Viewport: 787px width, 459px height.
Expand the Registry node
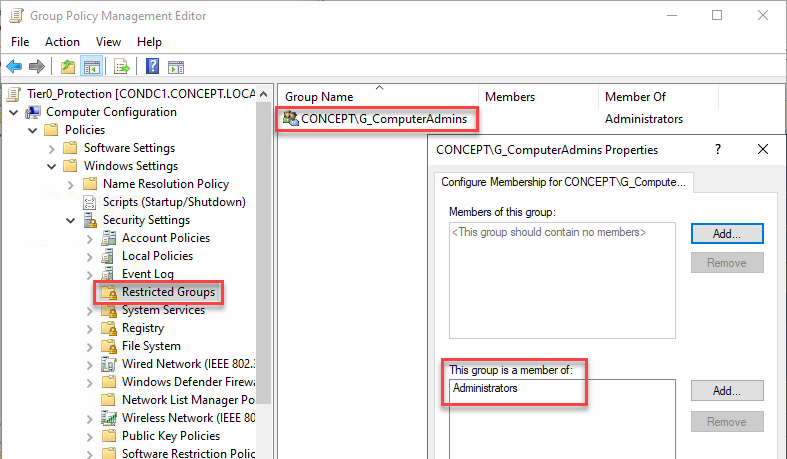point(90,329)
